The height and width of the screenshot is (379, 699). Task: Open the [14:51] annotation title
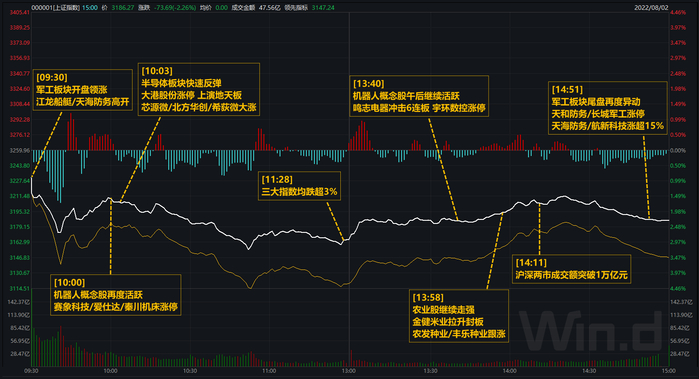567,90
